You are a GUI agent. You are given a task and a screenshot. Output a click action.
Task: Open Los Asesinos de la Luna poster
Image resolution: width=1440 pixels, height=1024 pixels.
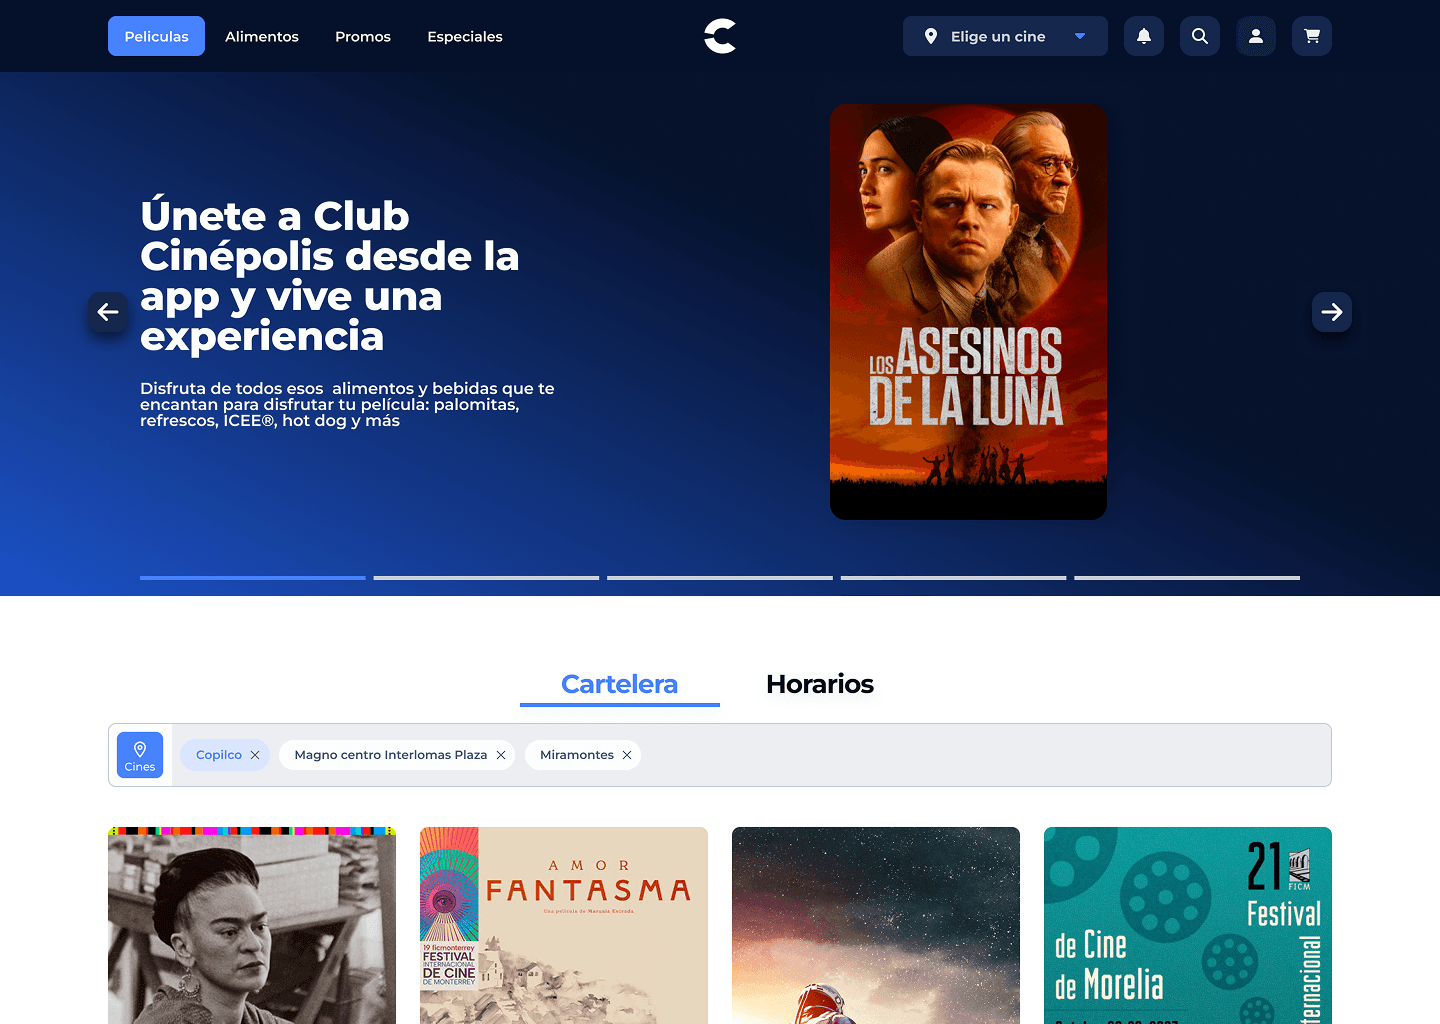coord(968,312)
